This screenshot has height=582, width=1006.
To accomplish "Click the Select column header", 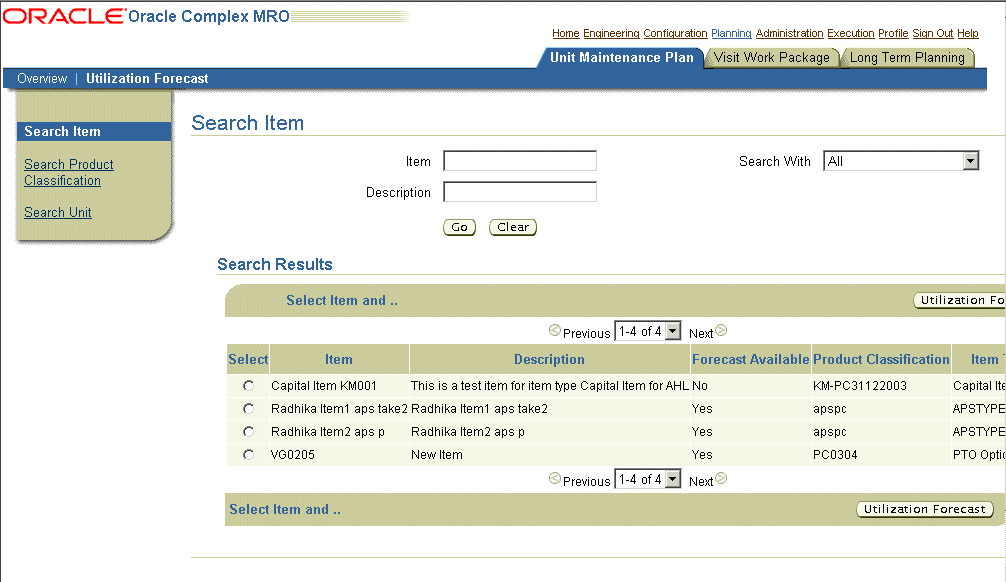I will coord(248,359).
